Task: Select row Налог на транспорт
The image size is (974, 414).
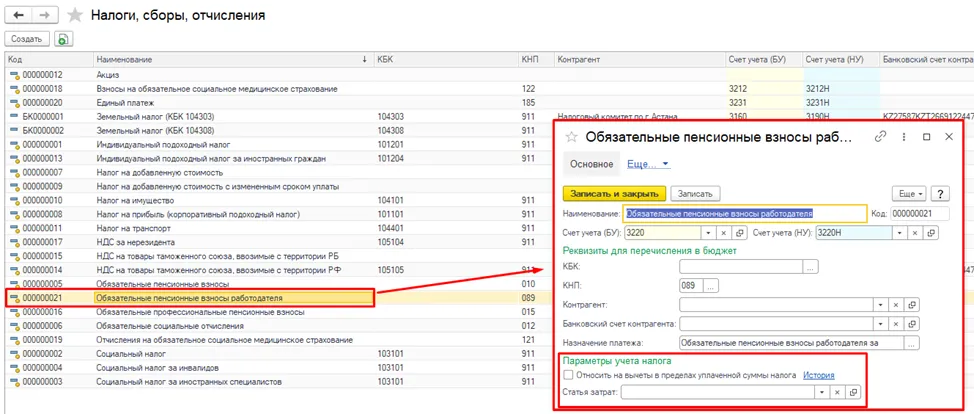Action: tap(280, 228)
